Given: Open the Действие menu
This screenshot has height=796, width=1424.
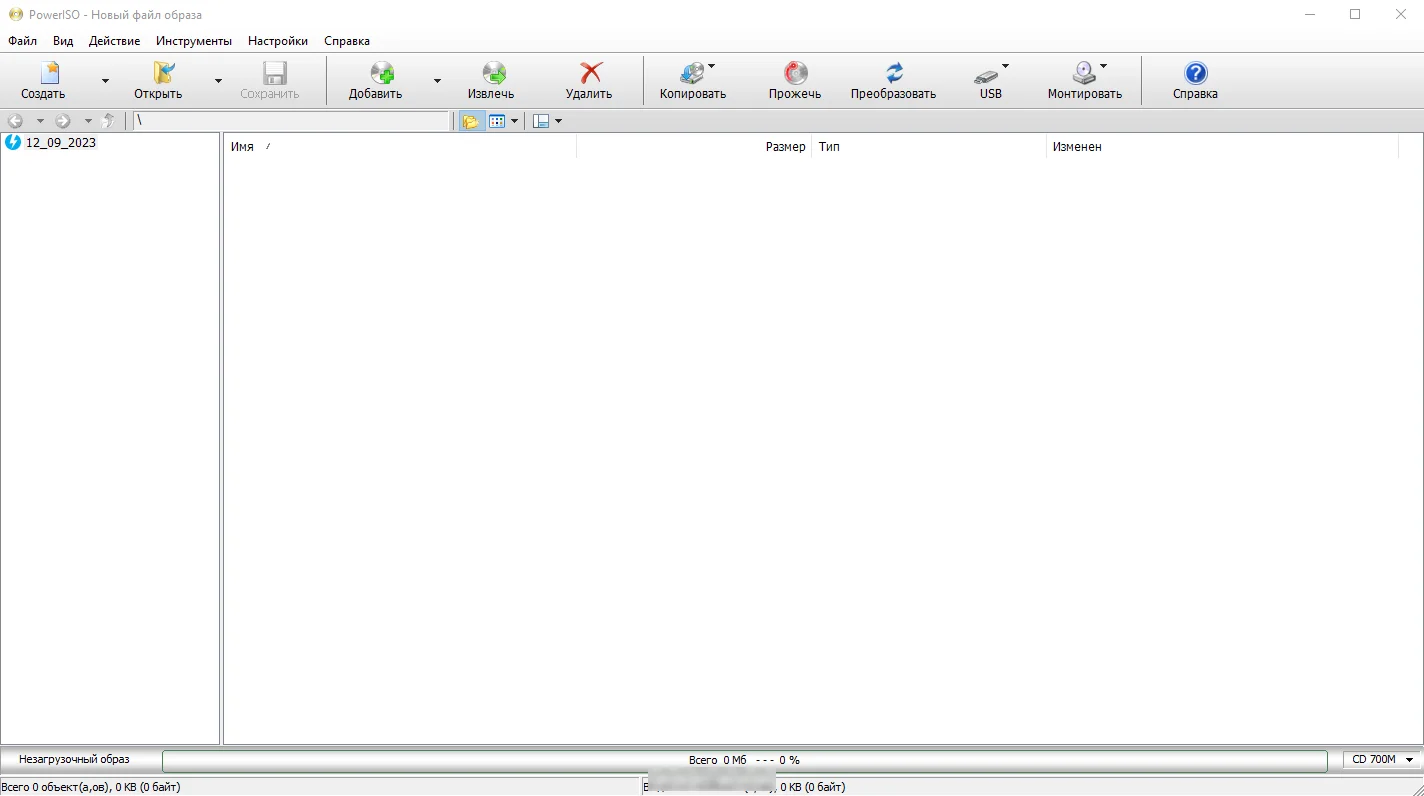Looking at the screenshot, I should click(x=114, y=41).
